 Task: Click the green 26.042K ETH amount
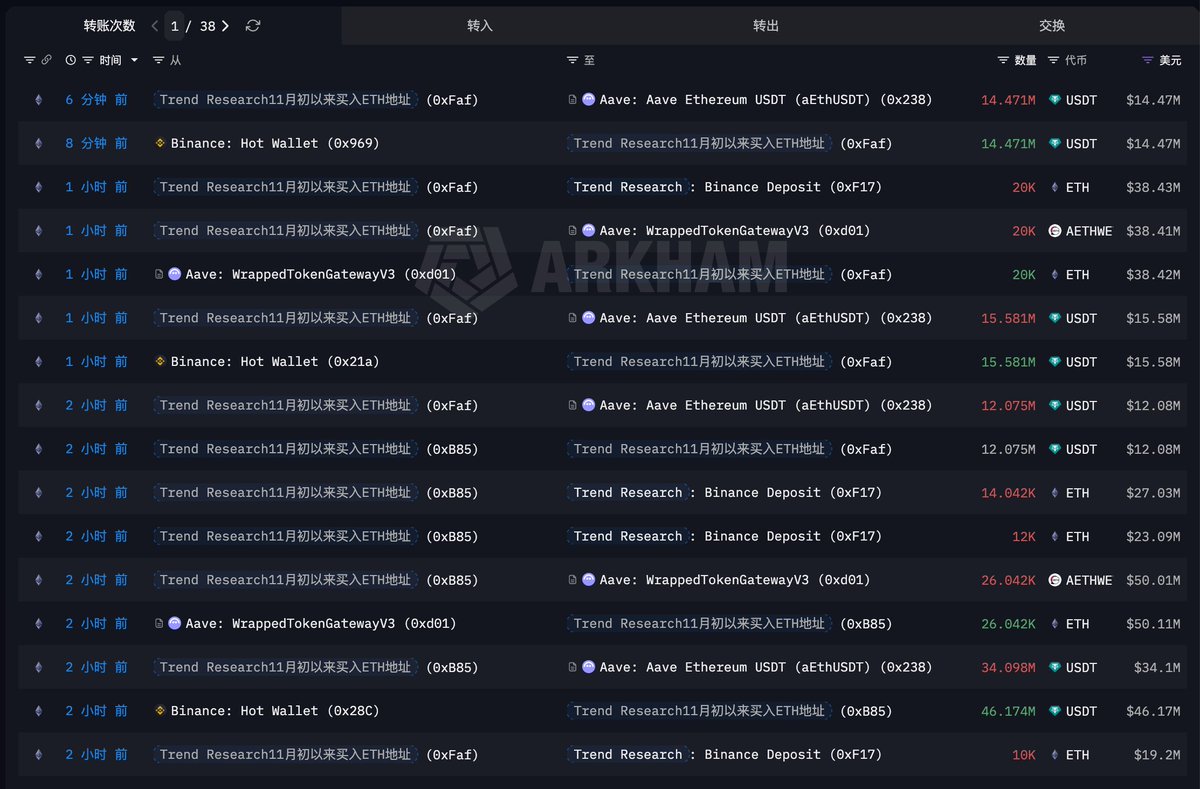1008,624
